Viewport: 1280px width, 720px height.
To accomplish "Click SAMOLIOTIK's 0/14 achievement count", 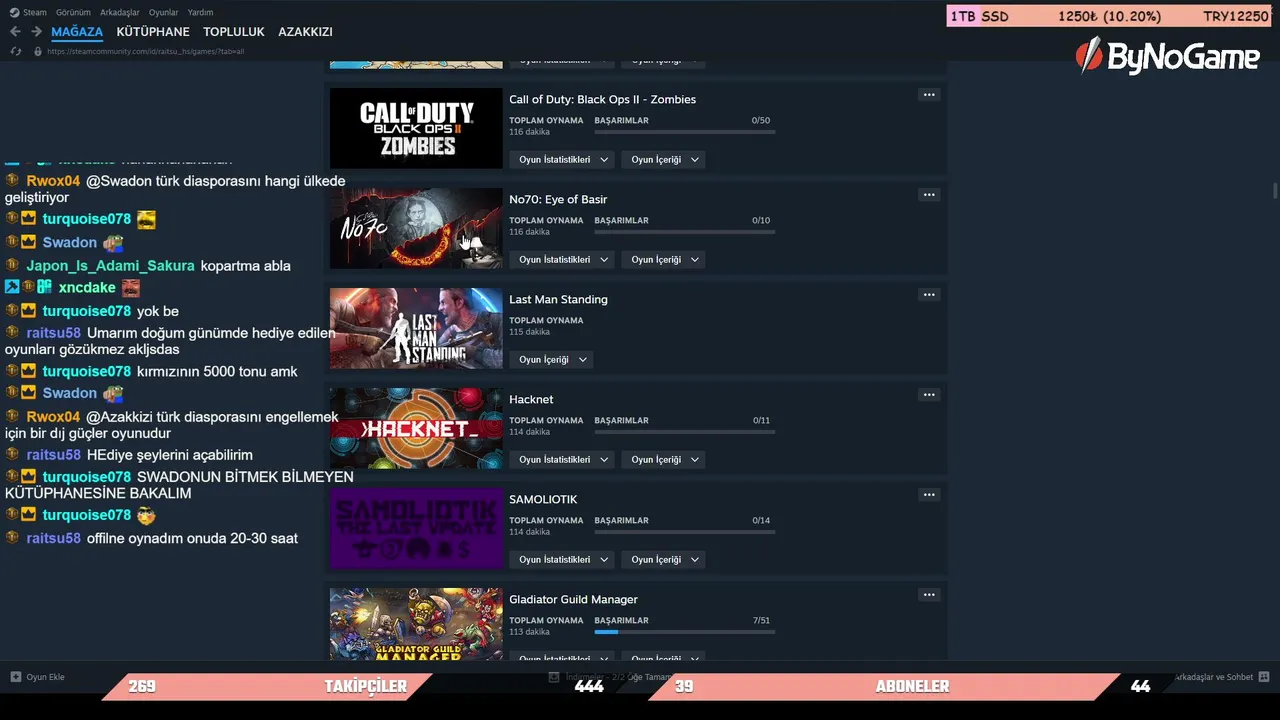I will (762, 520).
